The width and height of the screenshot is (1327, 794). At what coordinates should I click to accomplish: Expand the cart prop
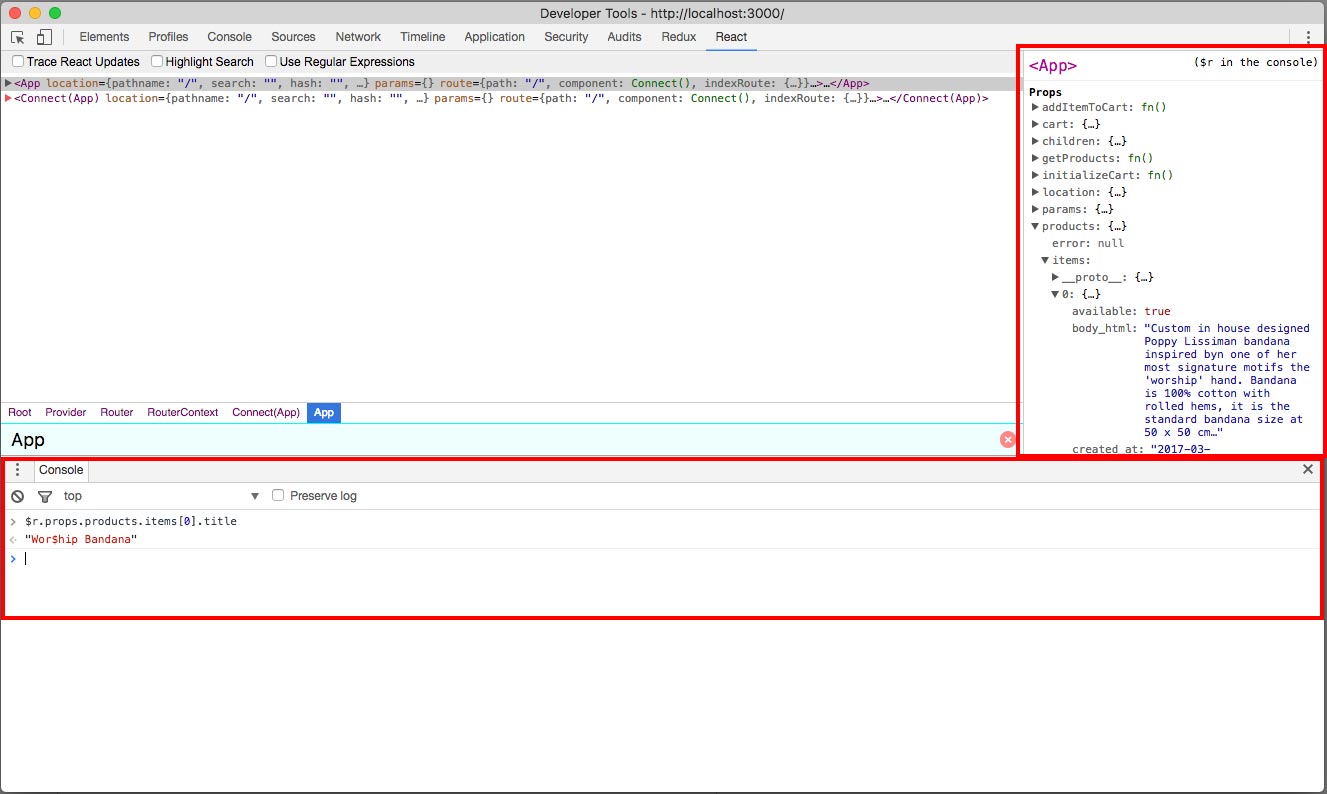click(x=1035, y=124)
